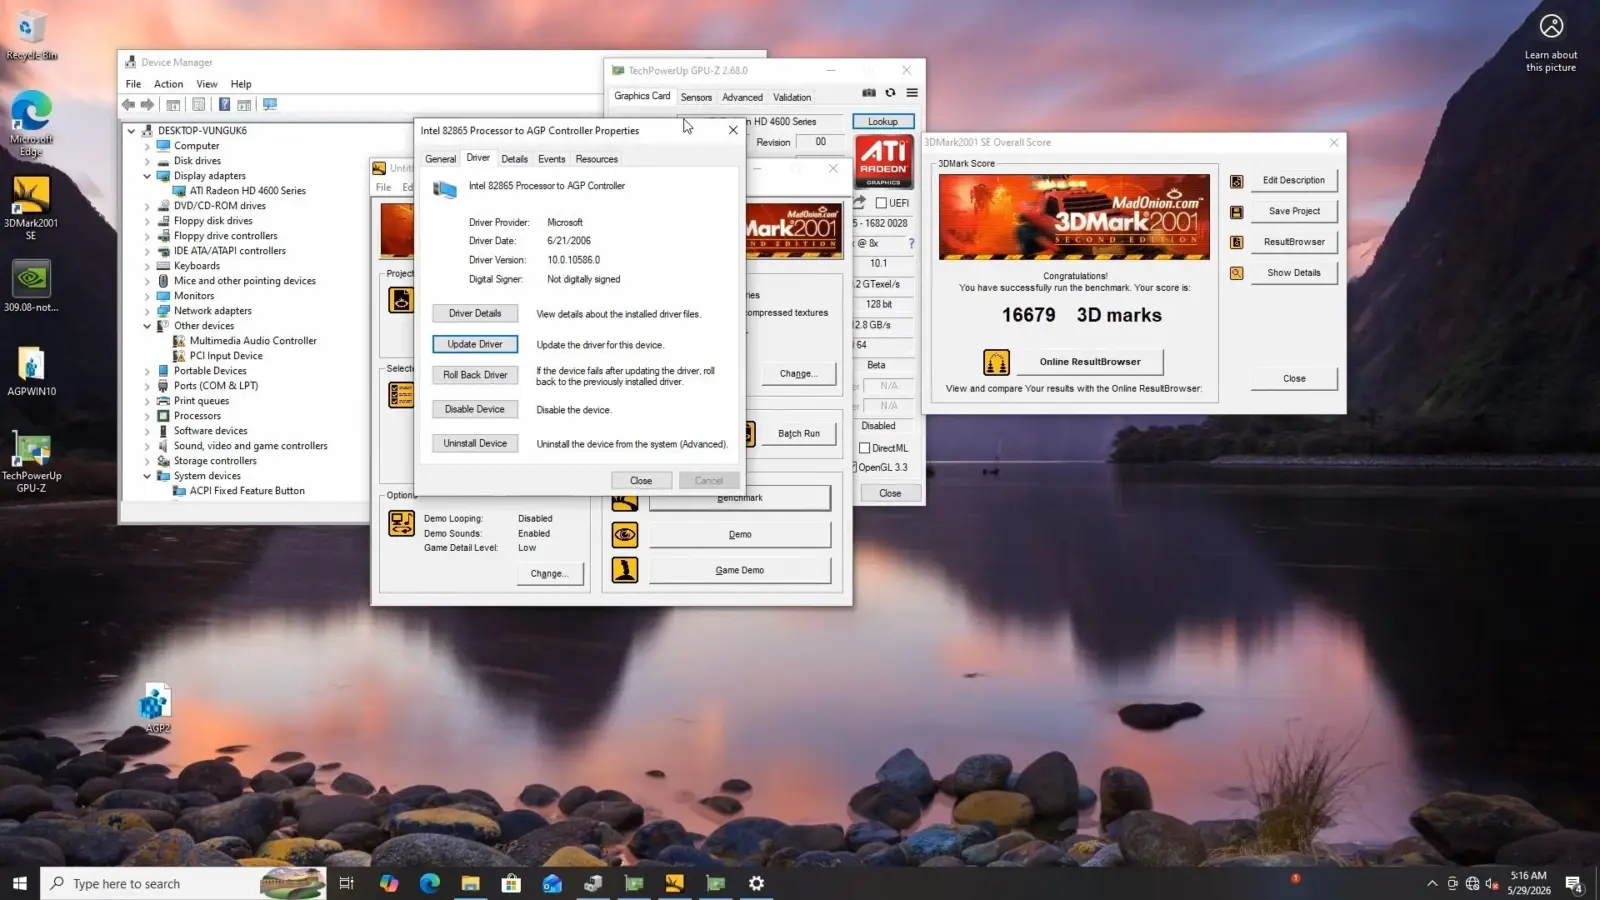Click the Roll Back Driver button
This screenshot has height=900, width=1600.
point(475,375)
